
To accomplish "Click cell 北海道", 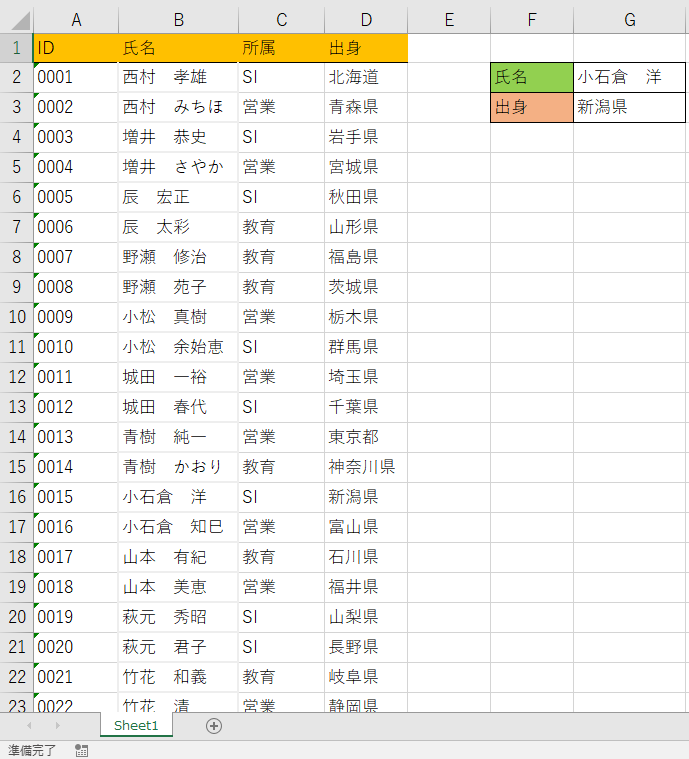I will [366, 77].
